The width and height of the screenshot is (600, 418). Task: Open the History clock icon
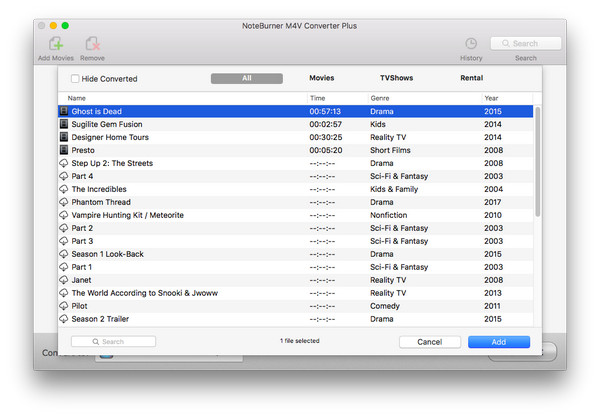click(x=471, y=44)
